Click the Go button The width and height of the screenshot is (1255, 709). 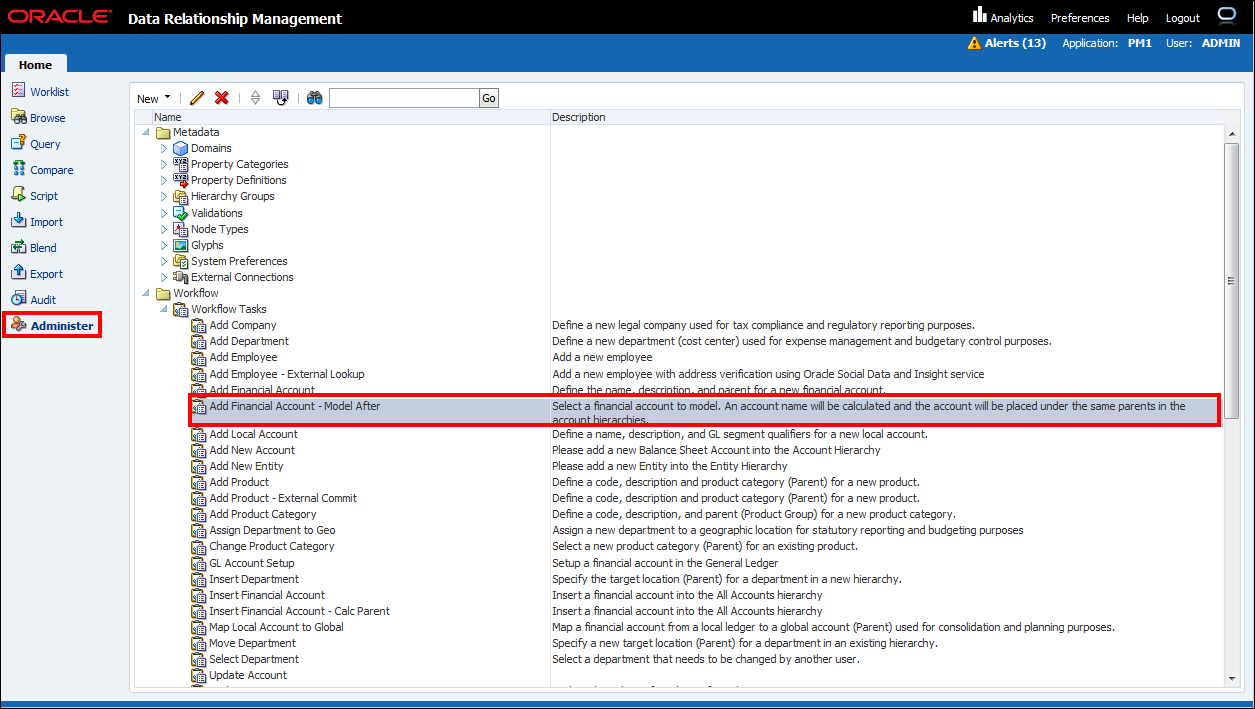pos(488,98)
